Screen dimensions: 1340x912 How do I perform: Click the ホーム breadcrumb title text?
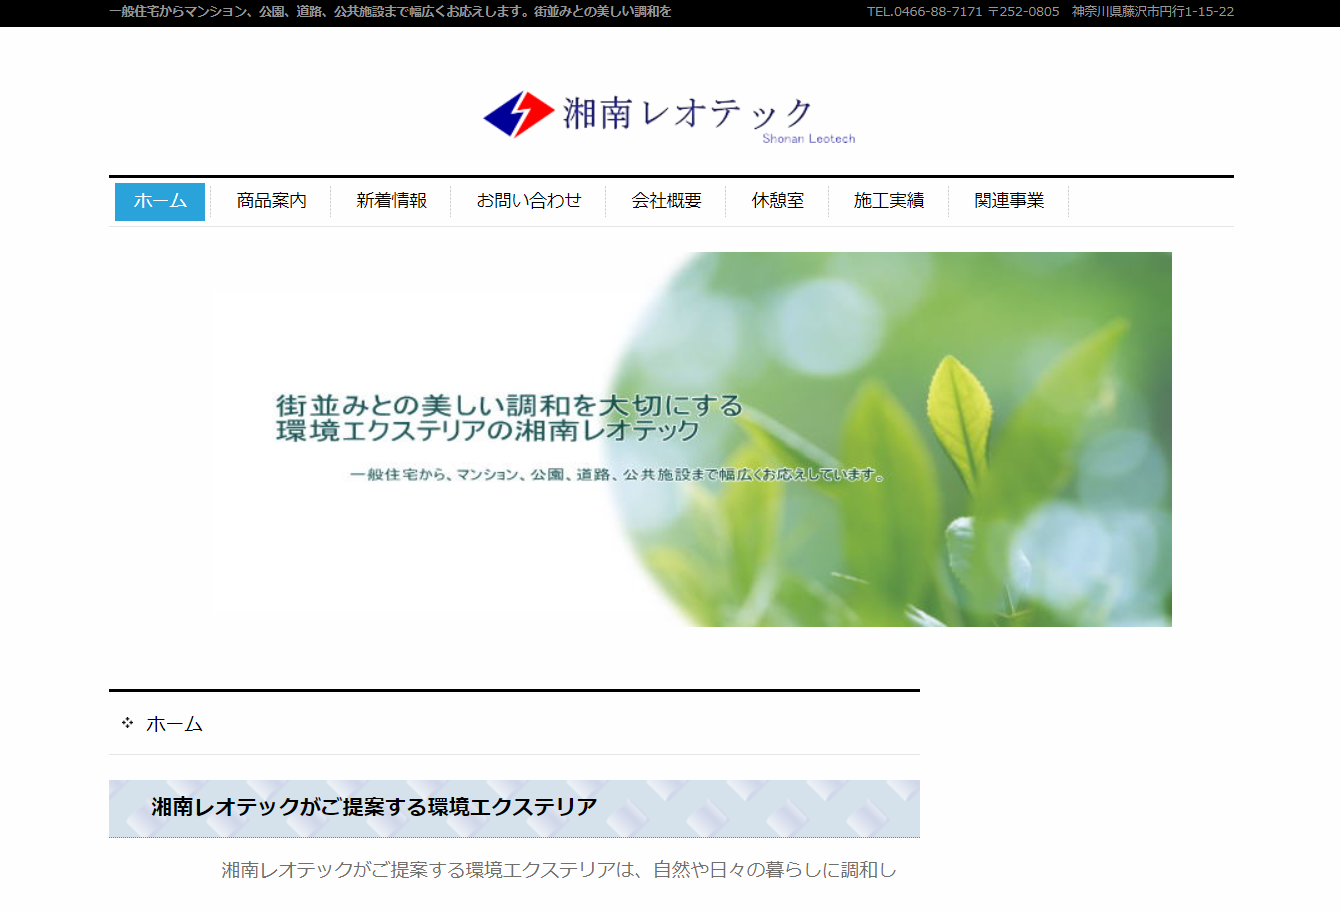(174, 724)
